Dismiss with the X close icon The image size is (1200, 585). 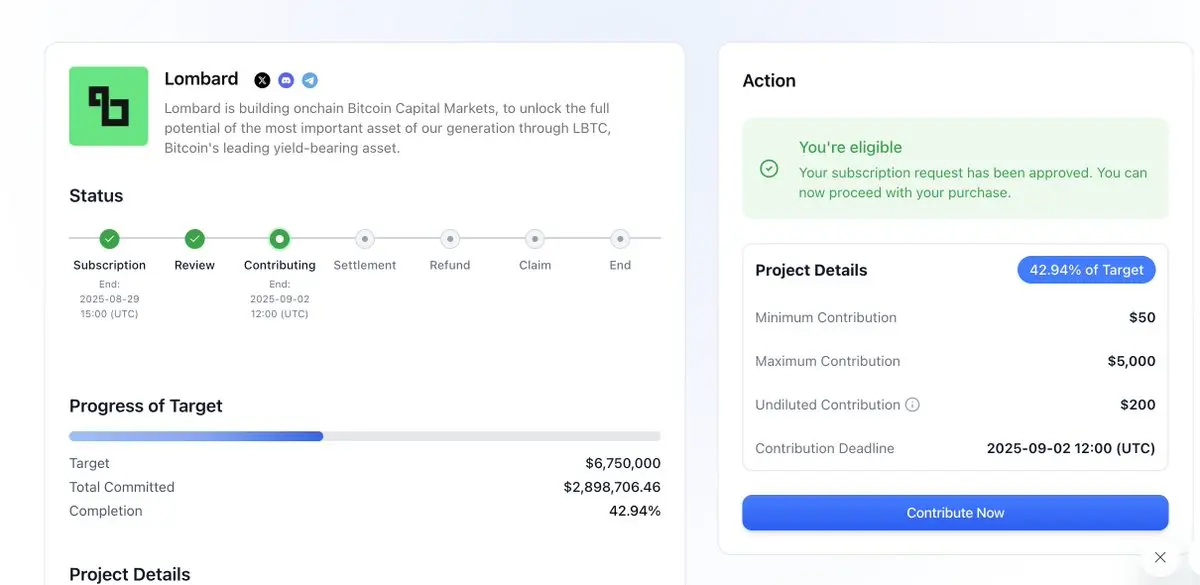tap(1160, 557)
